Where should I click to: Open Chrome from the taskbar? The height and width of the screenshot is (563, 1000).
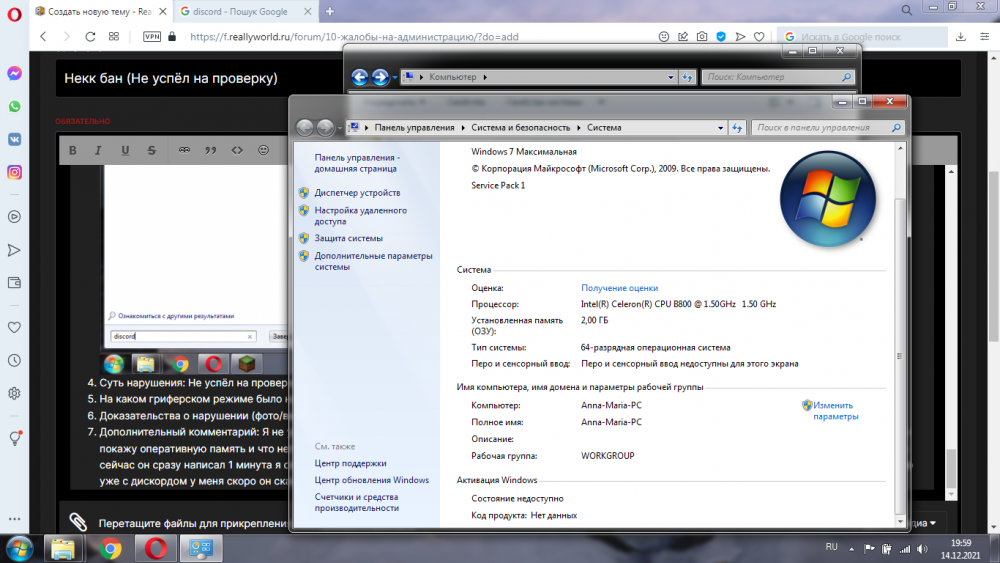(110, 548)
